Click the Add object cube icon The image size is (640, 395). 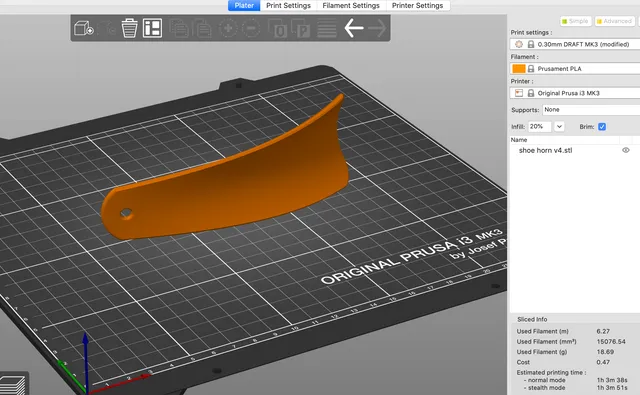pyautogui.click(x=84, y=28)
